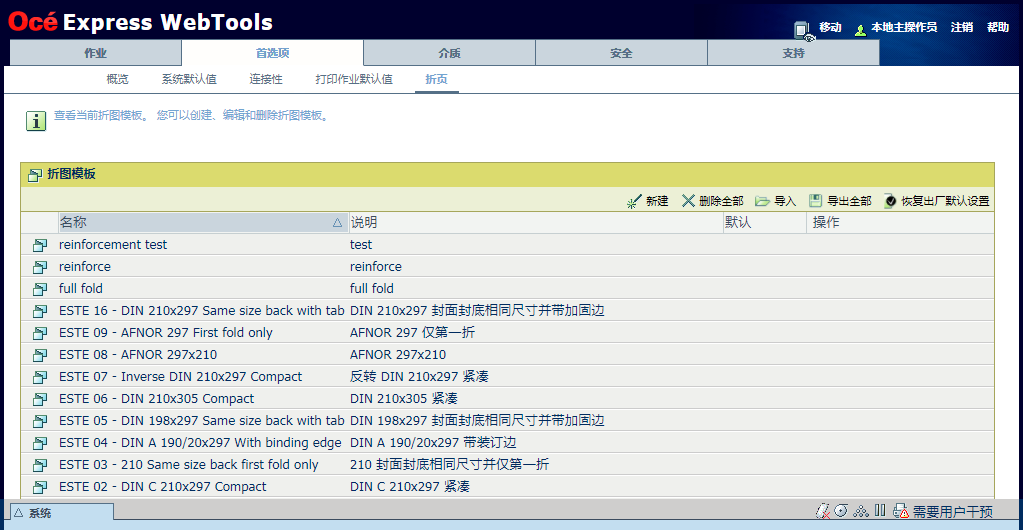The width and height of the screenshot is (1023, 530).
Task: Click the disc status icon
Action: click(x=841, y=510)
